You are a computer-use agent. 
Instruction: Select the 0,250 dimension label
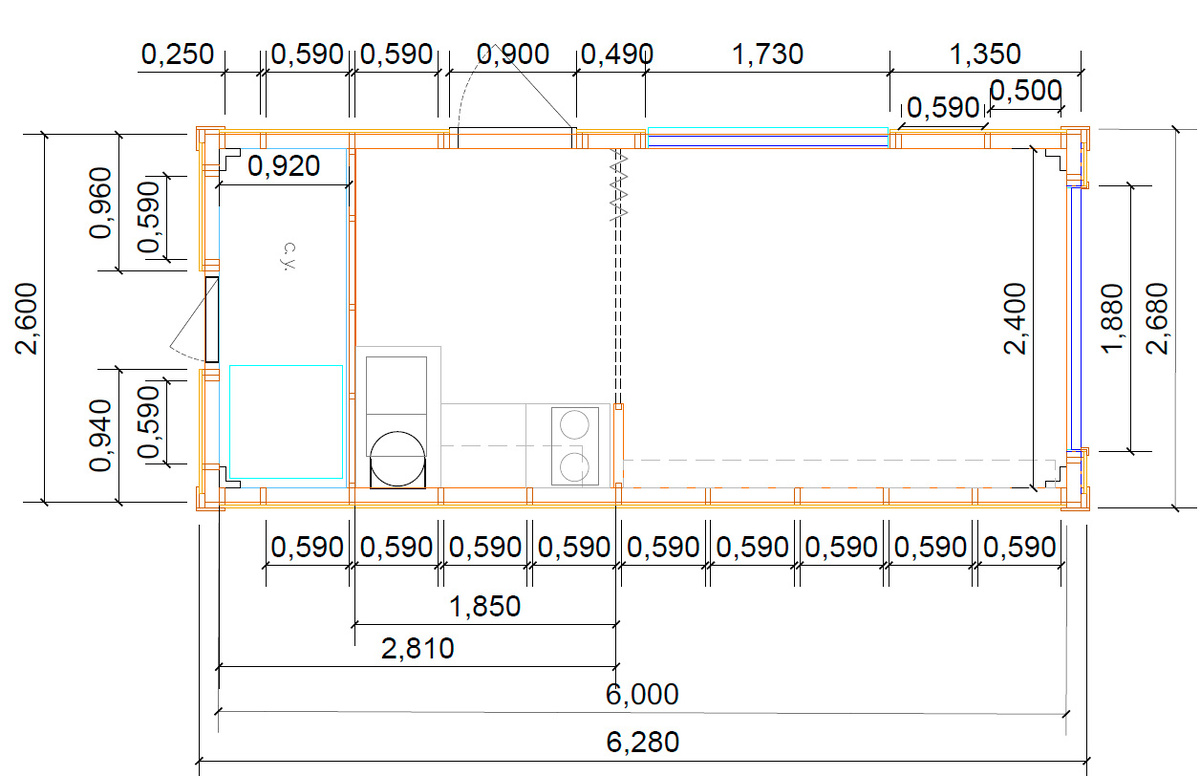click(177, 54)
